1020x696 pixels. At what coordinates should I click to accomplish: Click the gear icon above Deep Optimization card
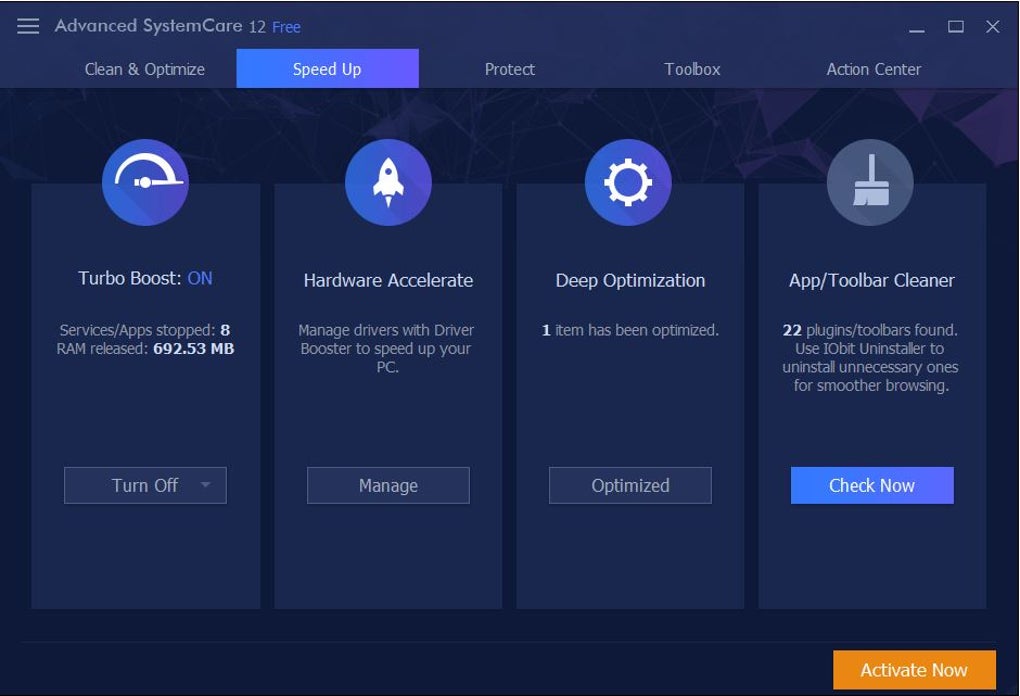pyautogui.click(x=629, y=181)
